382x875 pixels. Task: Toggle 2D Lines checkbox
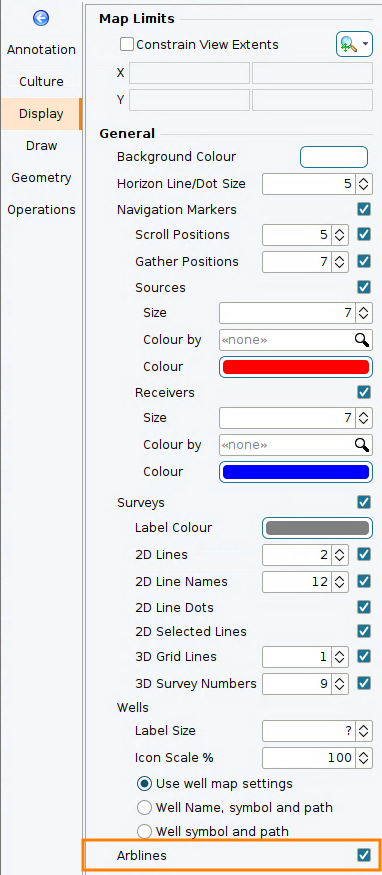click(x=364, y=555)
